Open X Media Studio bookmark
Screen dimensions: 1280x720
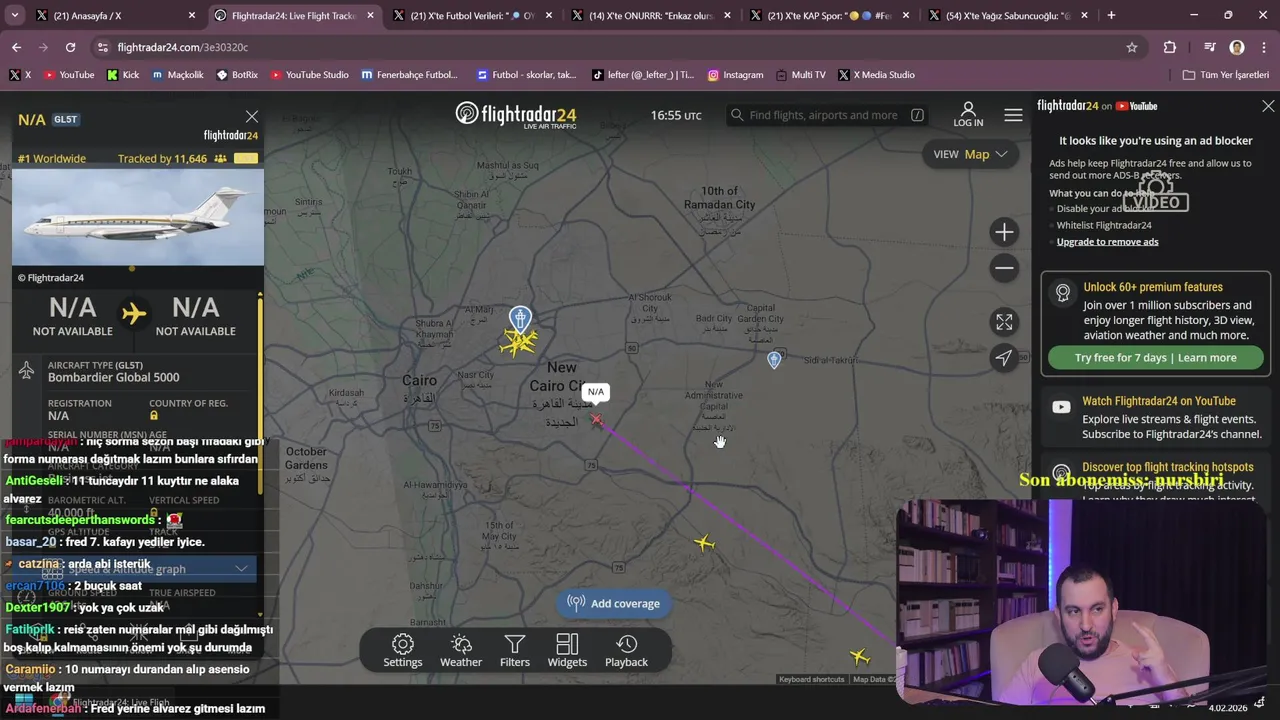(876, 75)
